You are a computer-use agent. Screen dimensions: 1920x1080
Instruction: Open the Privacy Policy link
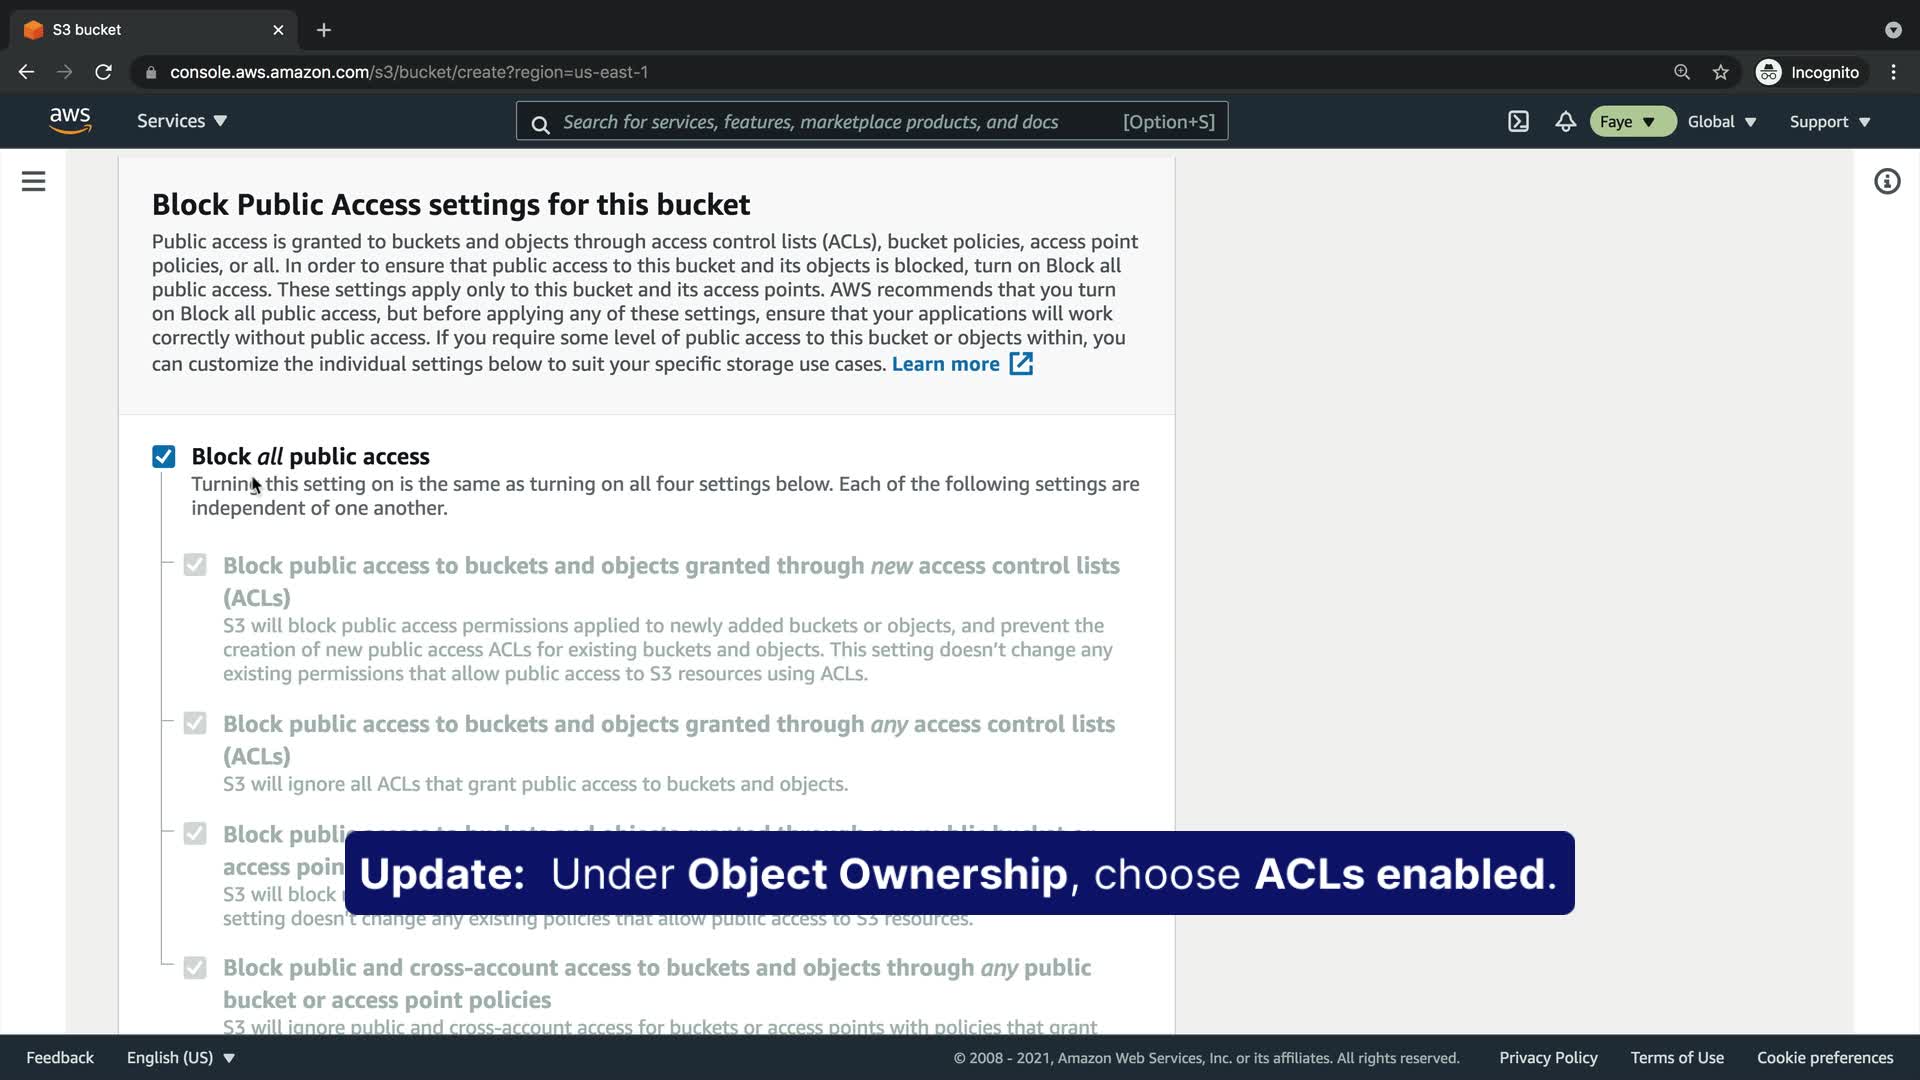(x=1547, y=1058)
